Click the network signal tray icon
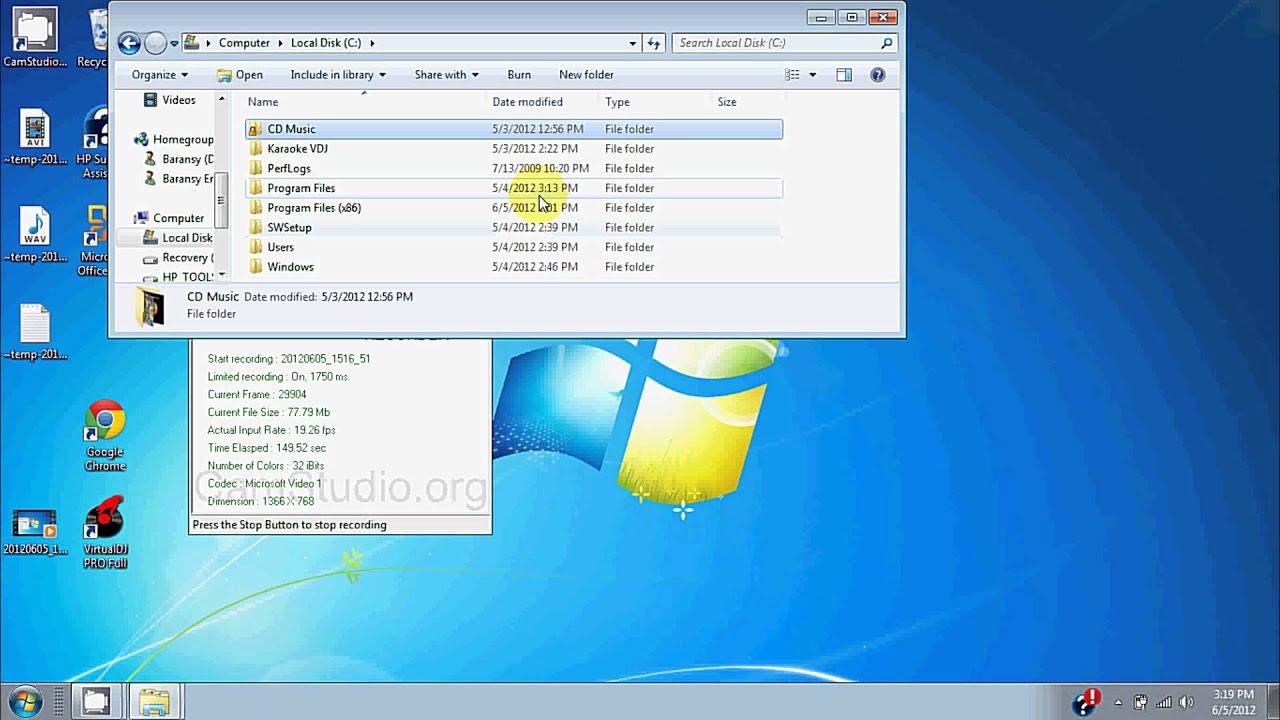The width and height of the screenshot is (1280, 720). tap(1164, 702)
